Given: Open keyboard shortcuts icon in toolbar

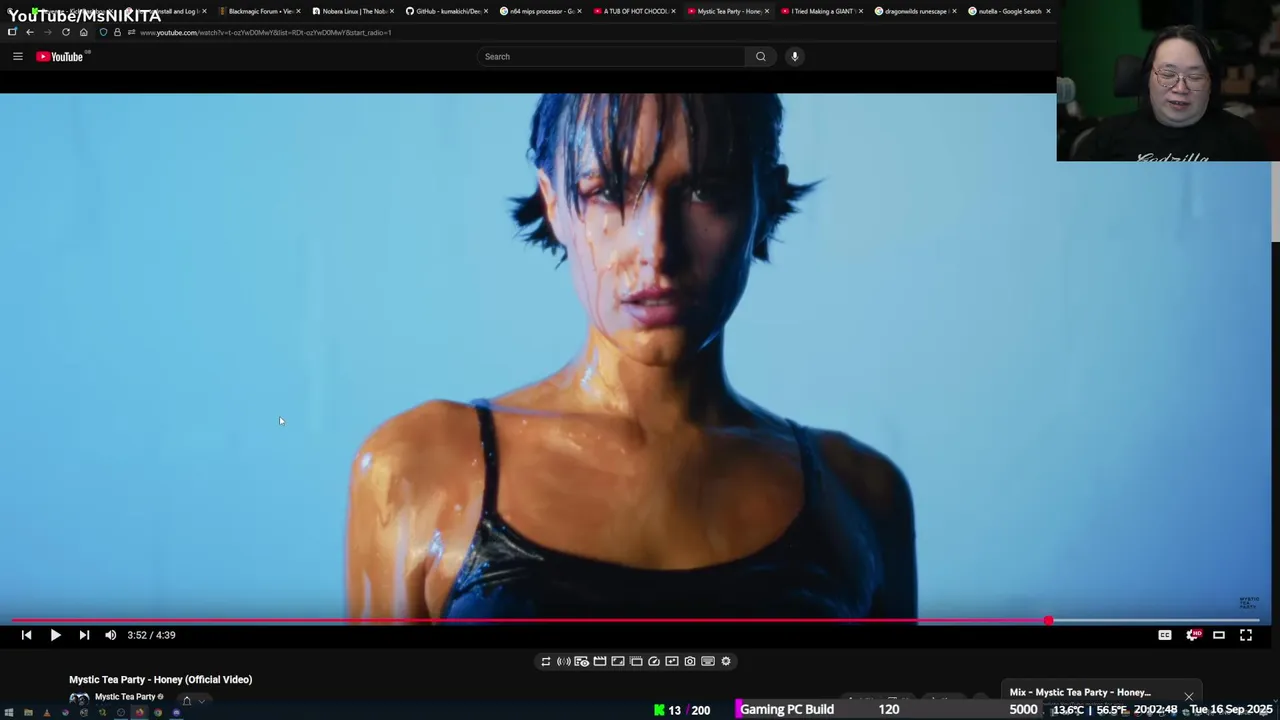Looking at the screenshot, I should click(x=708, y=661).
